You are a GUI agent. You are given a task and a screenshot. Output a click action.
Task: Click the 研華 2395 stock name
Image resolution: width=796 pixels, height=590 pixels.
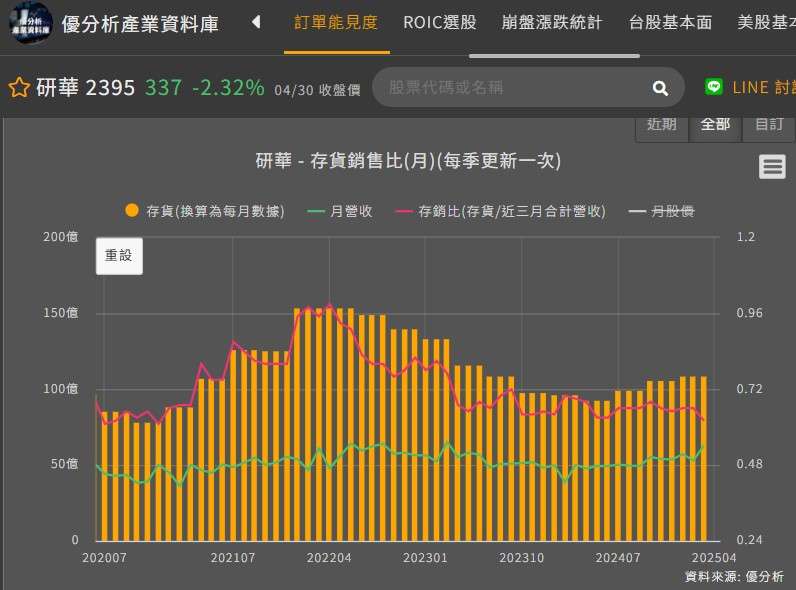85,87
